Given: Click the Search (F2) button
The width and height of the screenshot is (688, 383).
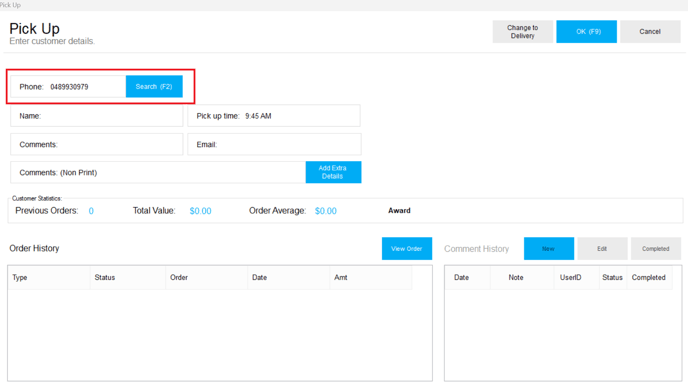Looking at the screenshot, I should 154,86.
